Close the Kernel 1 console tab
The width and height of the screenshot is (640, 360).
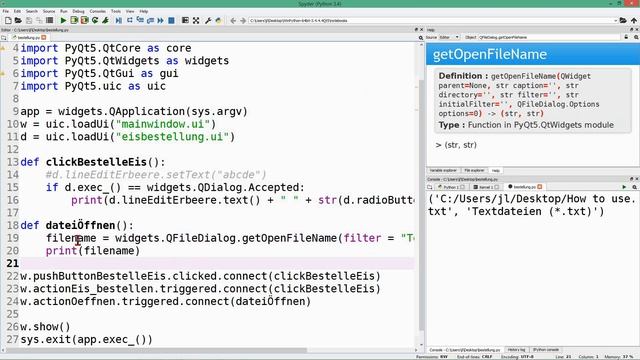497,187
